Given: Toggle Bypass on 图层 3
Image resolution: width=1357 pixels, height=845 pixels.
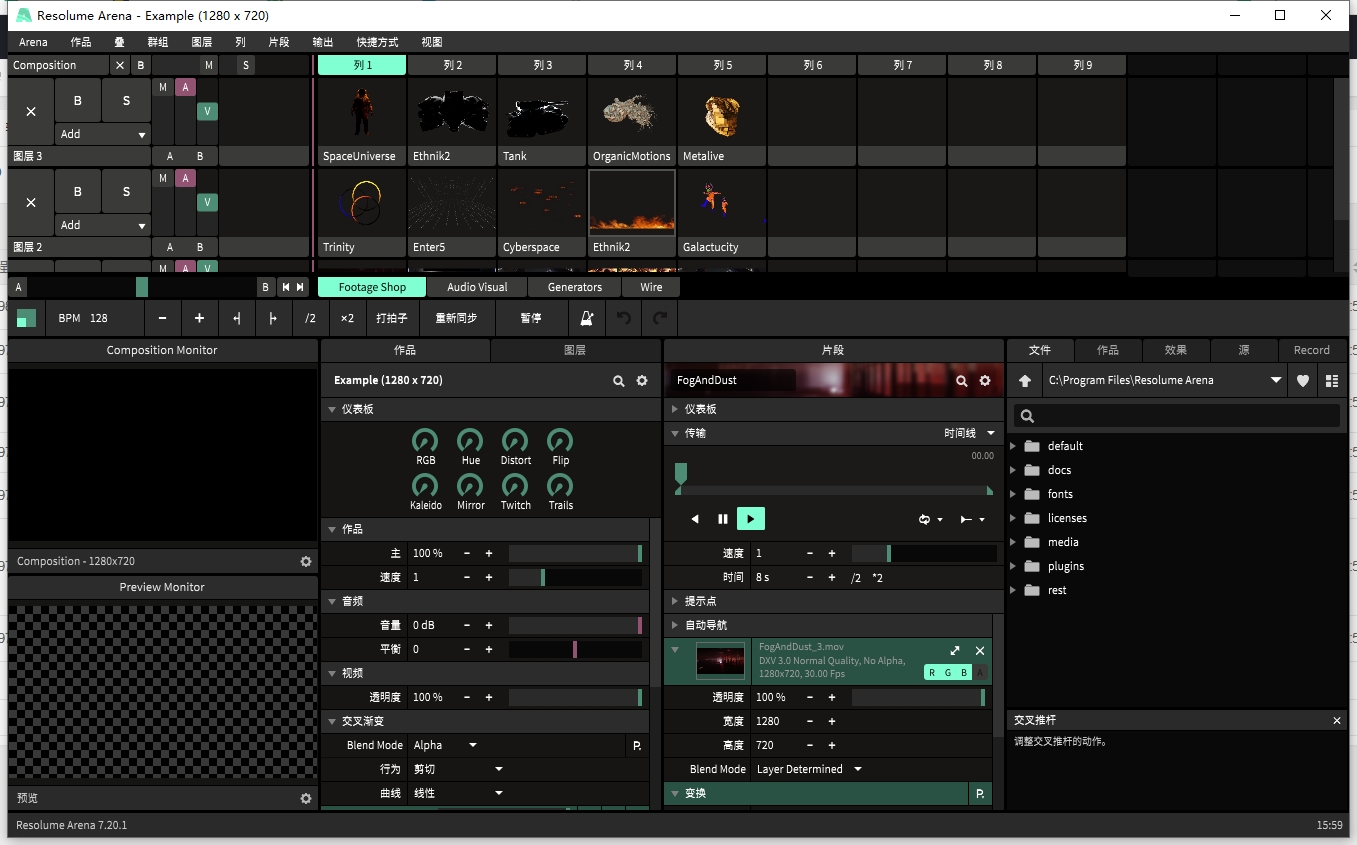Looking at the screenshot, I should coord(78,100).
